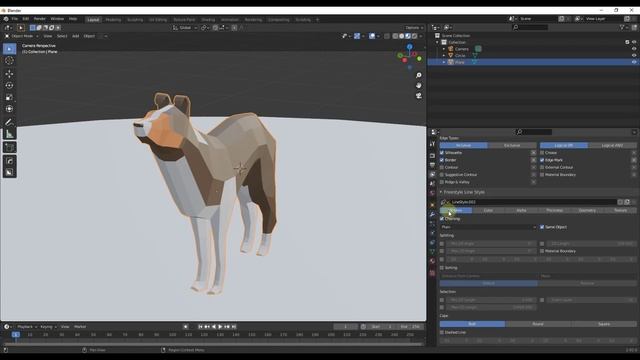Image resolution: width=640 pixels, height=360 pixels.
Task: Toggle the Silhouette edge type checkbox
Action: point(442,153)
